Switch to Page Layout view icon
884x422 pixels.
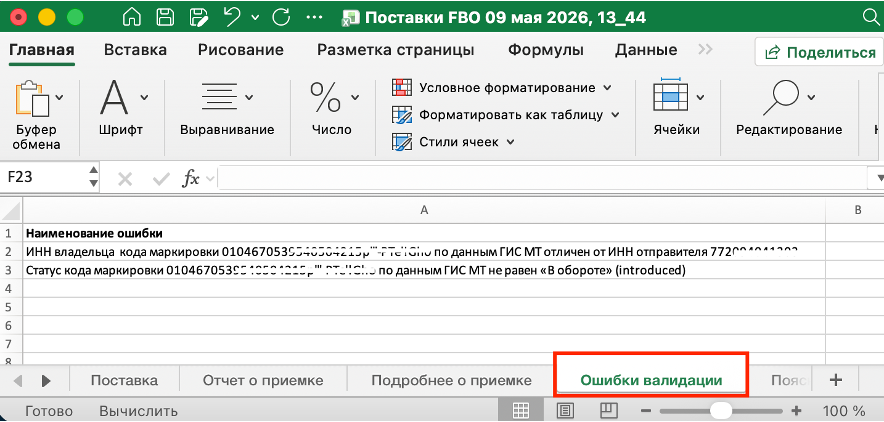pos(565,410)
